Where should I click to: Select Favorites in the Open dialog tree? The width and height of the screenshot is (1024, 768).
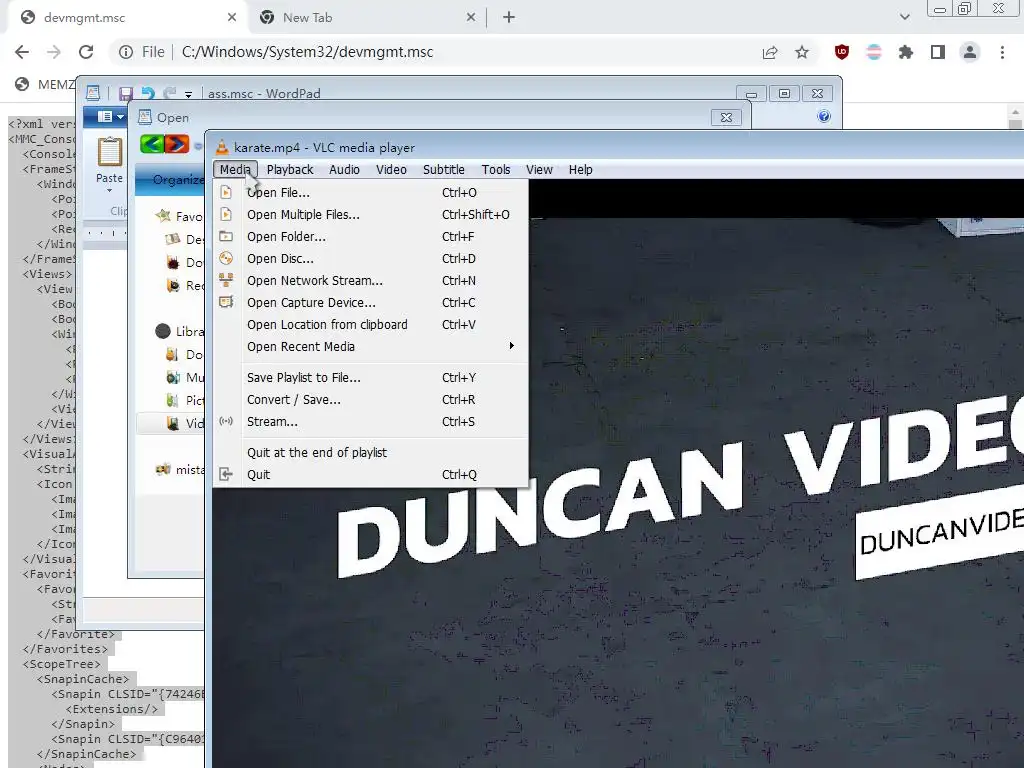pyautogui.click(x=180, y=216)
